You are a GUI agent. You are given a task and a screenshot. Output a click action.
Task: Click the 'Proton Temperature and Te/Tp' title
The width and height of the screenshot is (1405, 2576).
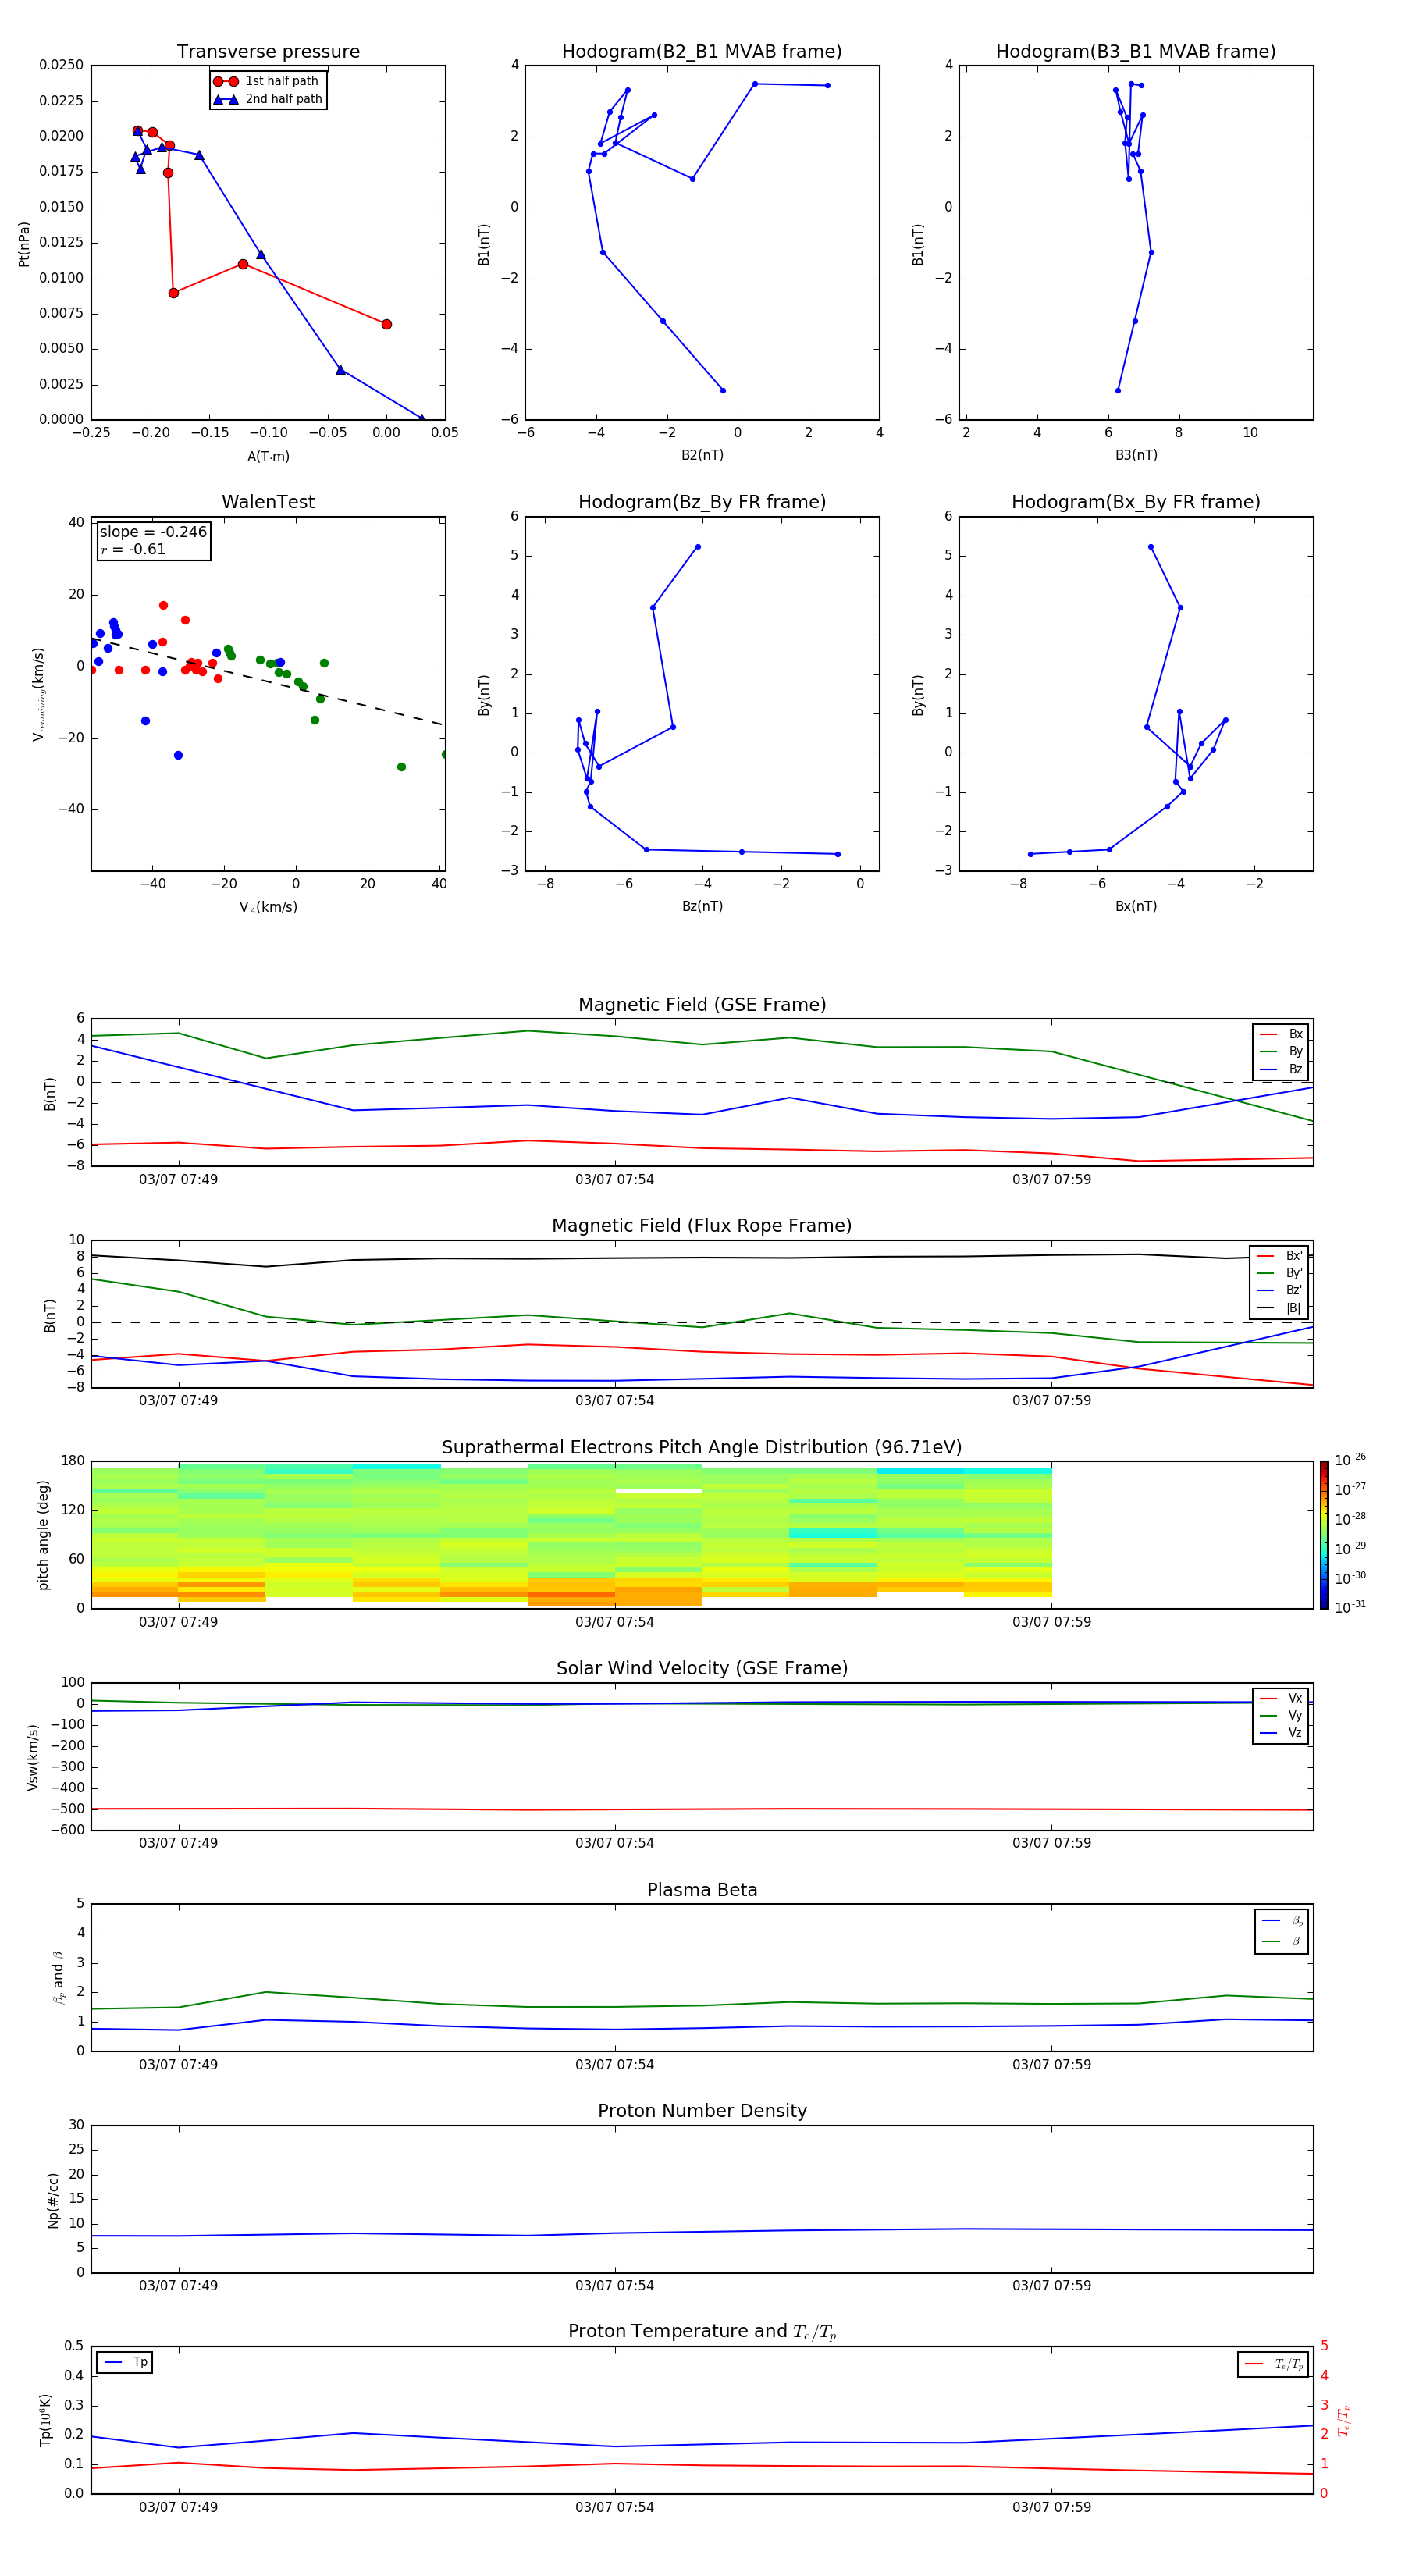702,2332
